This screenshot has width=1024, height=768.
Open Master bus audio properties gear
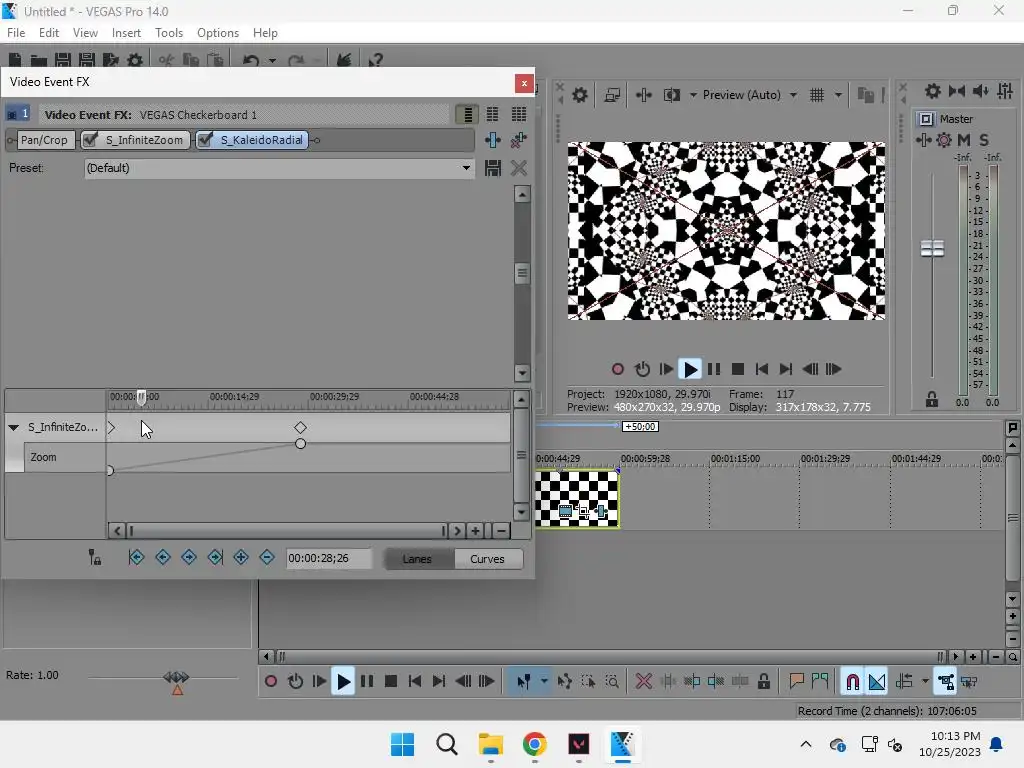click(x=933, y=91)
